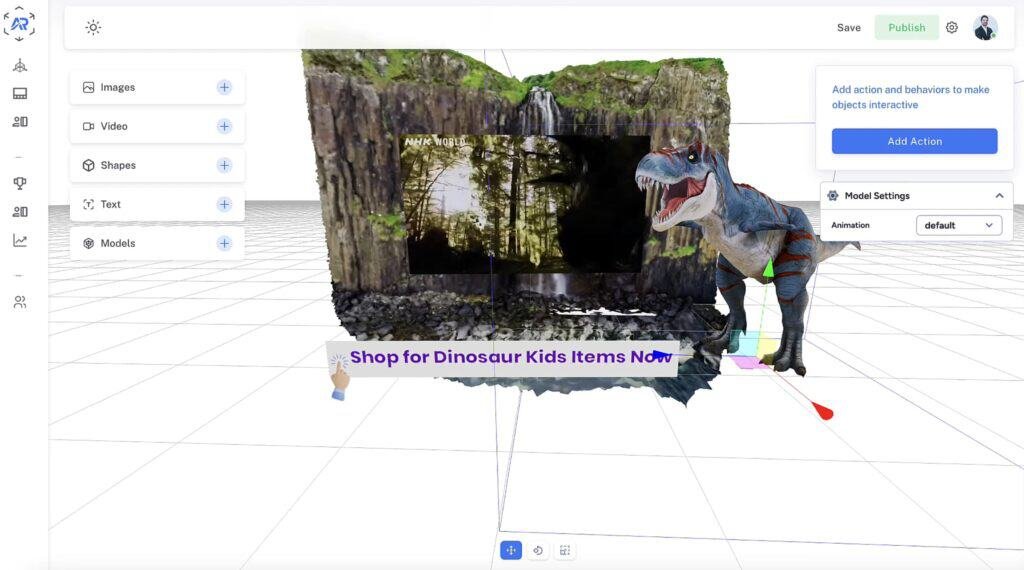
Task: Toggle the sun lighting mode icon
Action: (93, 28)
